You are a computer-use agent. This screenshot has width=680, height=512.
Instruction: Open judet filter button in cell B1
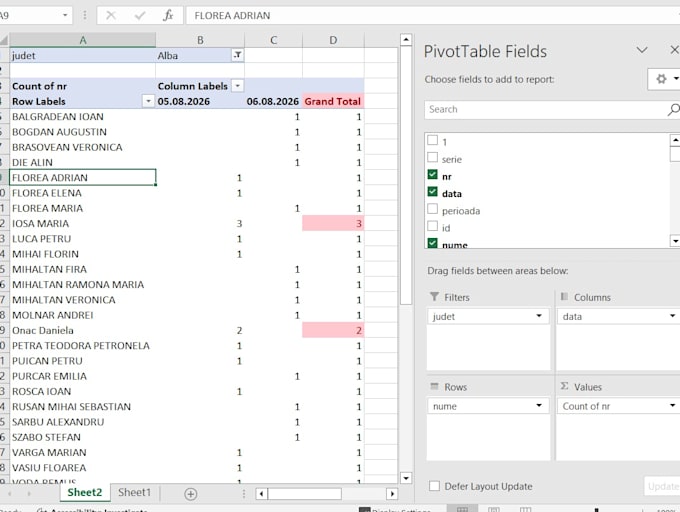click(x=238, y=55)
